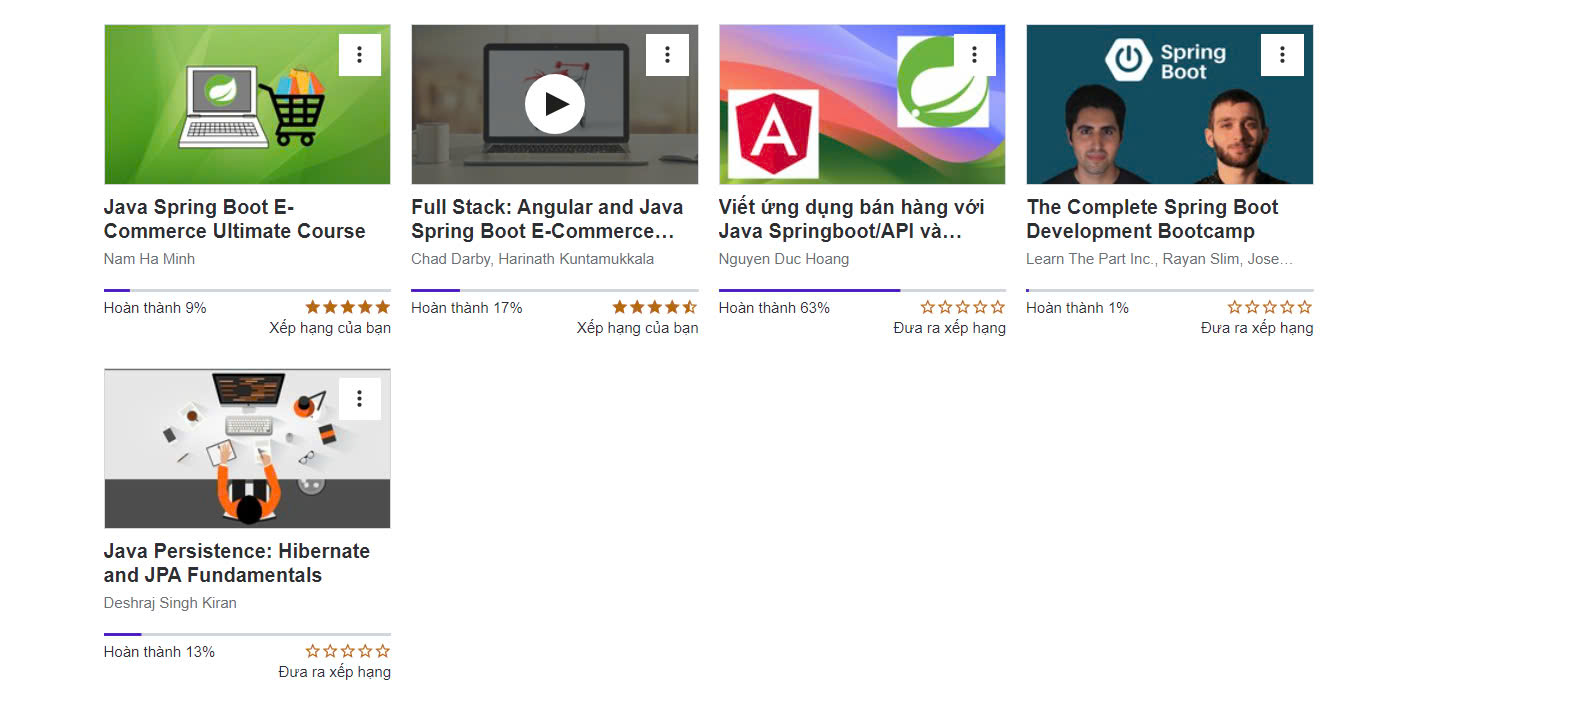Click title Java Spring Boot E-Commerce Ultimate Course
This screenshot has width=1575, height=712.
[235, 219]
